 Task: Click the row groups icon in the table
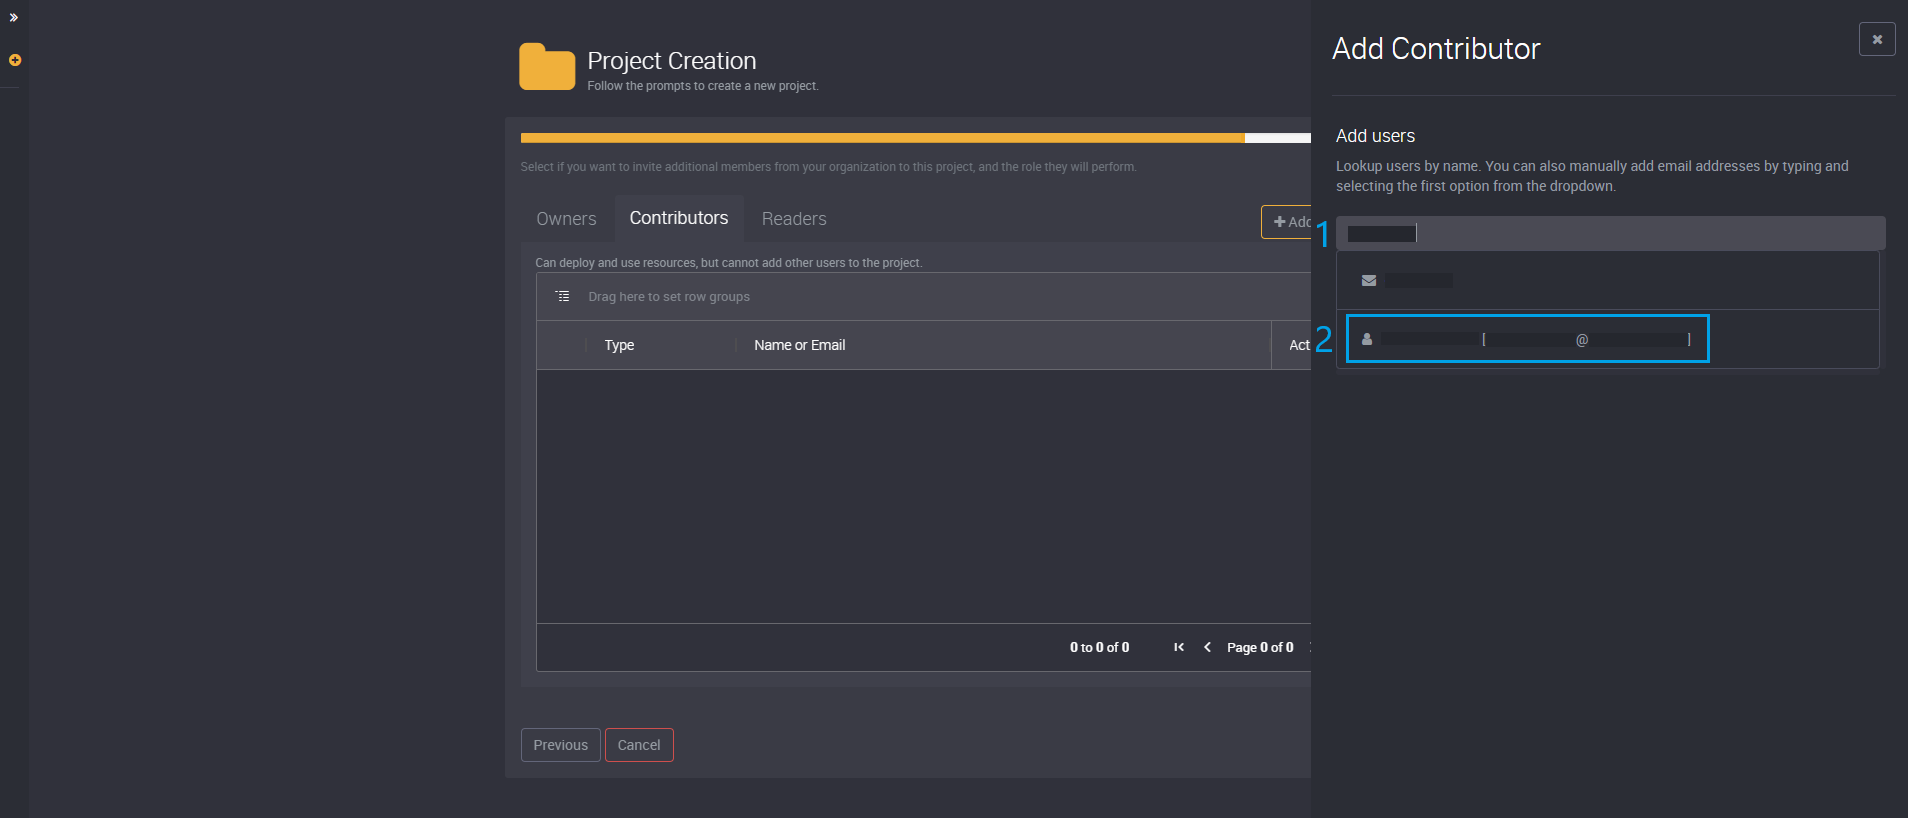[x=563, y=296]
